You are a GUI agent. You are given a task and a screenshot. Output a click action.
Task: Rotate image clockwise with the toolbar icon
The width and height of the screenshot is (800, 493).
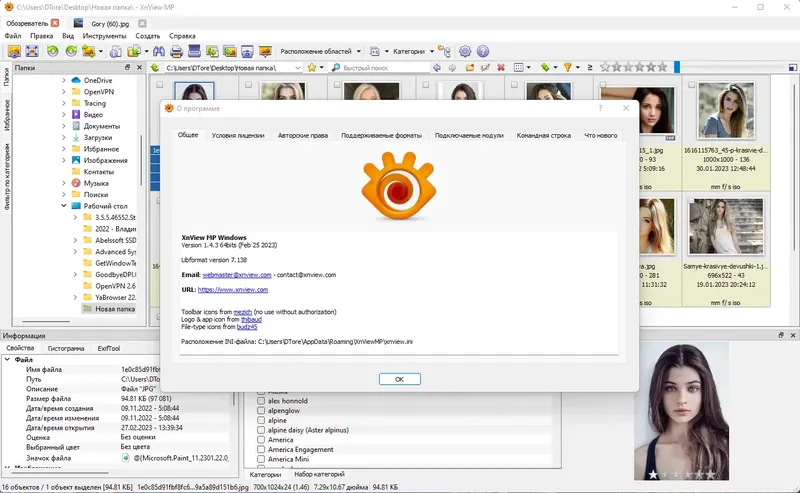coord(71,51)
